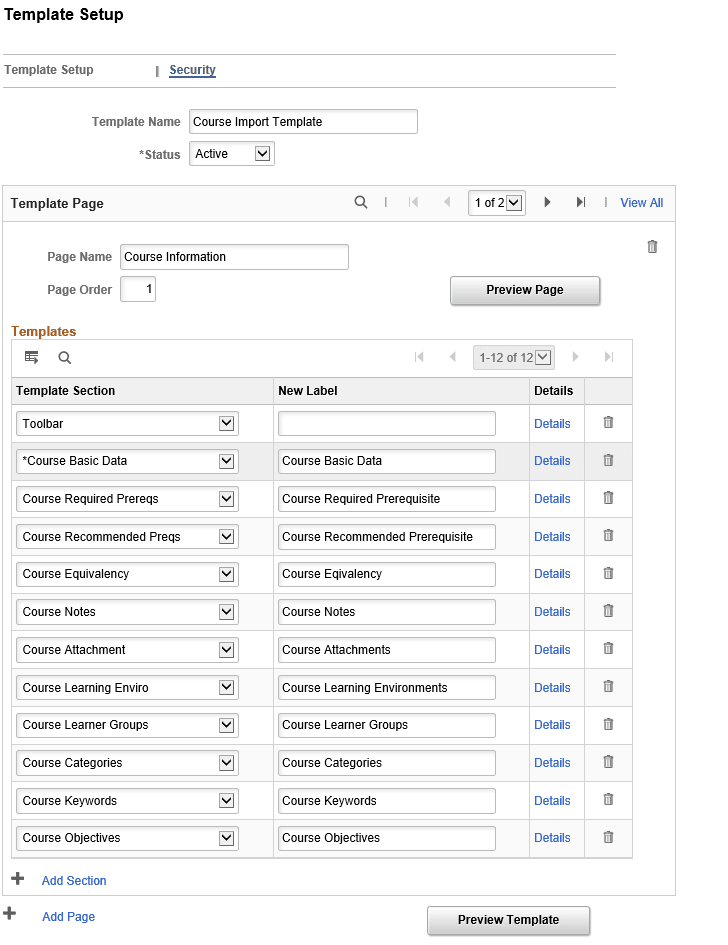Click the View All link
Viewport: 728px width, 945px height.
pos(641,203)
